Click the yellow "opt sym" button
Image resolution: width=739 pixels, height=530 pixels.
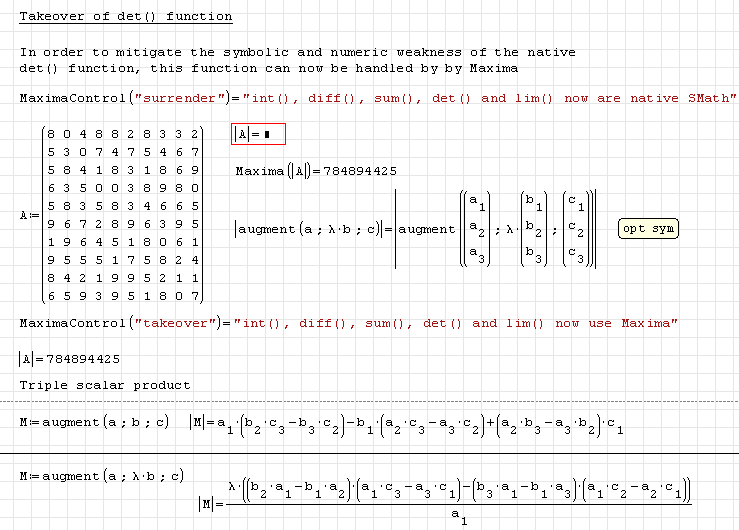[648, 229]
